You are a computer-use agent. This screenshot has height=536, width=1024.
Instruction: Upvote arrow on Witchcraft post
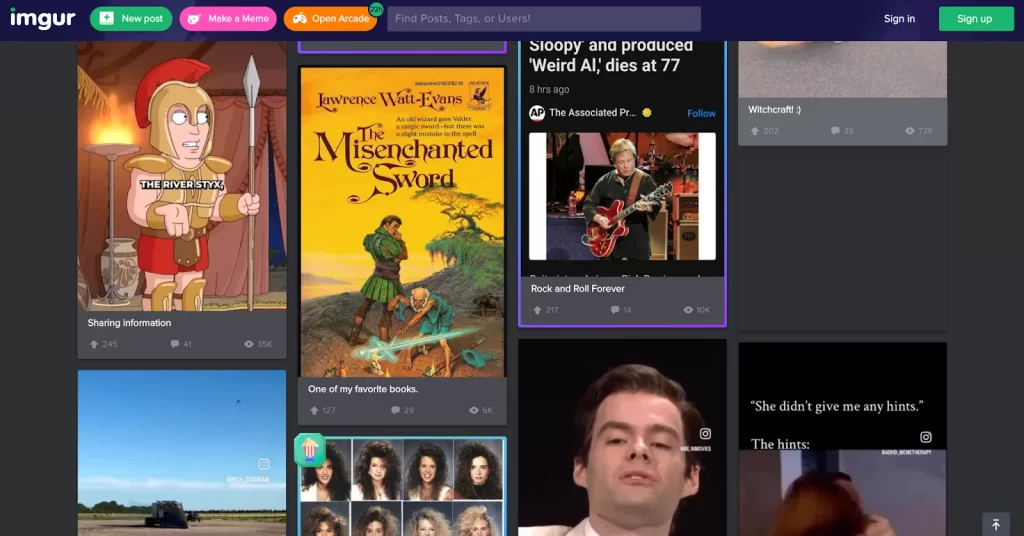(755, 131)
